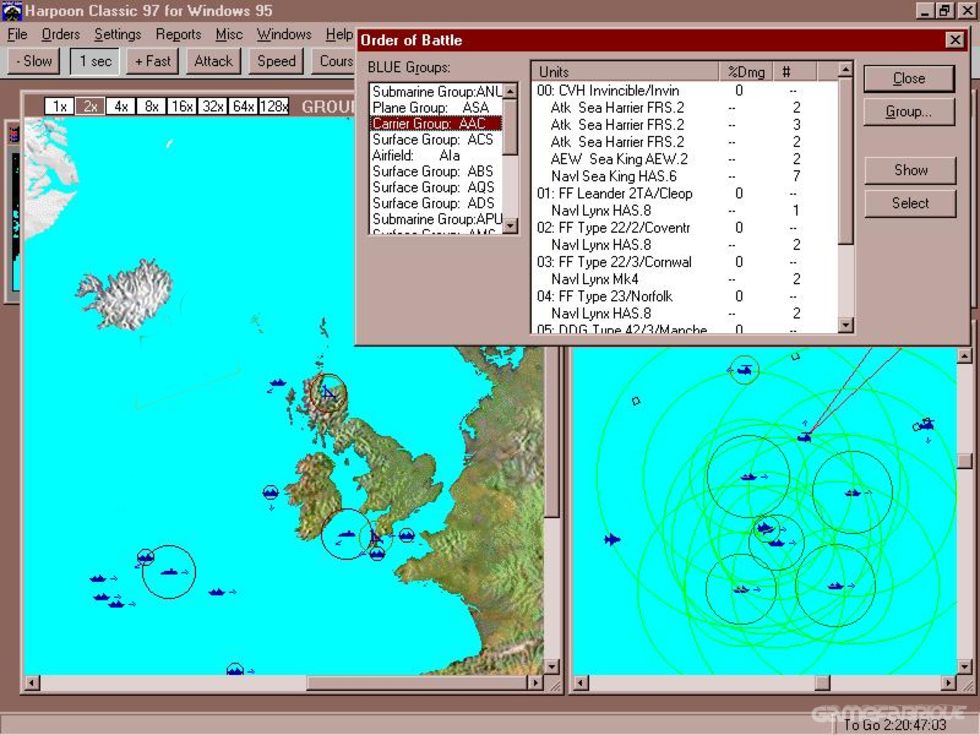
Task: Select Surface Group: ABS in the list
Action: point(436,171)
